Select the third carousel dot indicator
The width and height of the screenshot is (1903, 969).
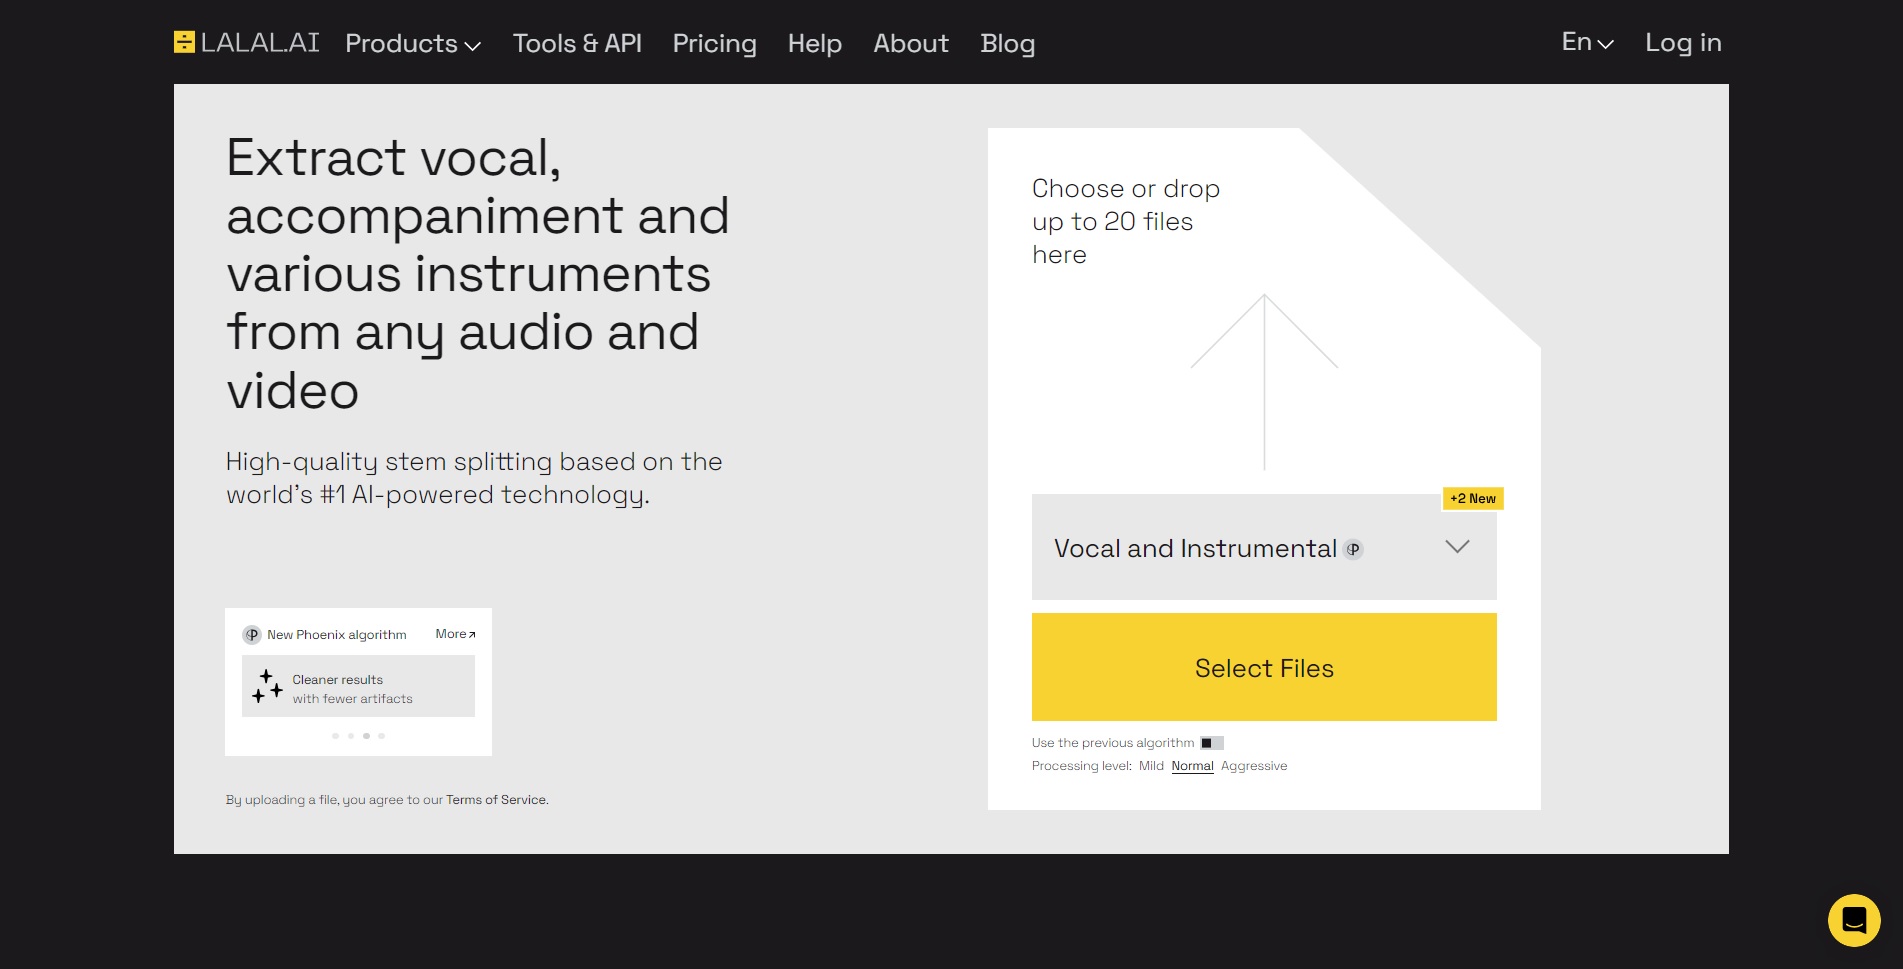(366, 736)
